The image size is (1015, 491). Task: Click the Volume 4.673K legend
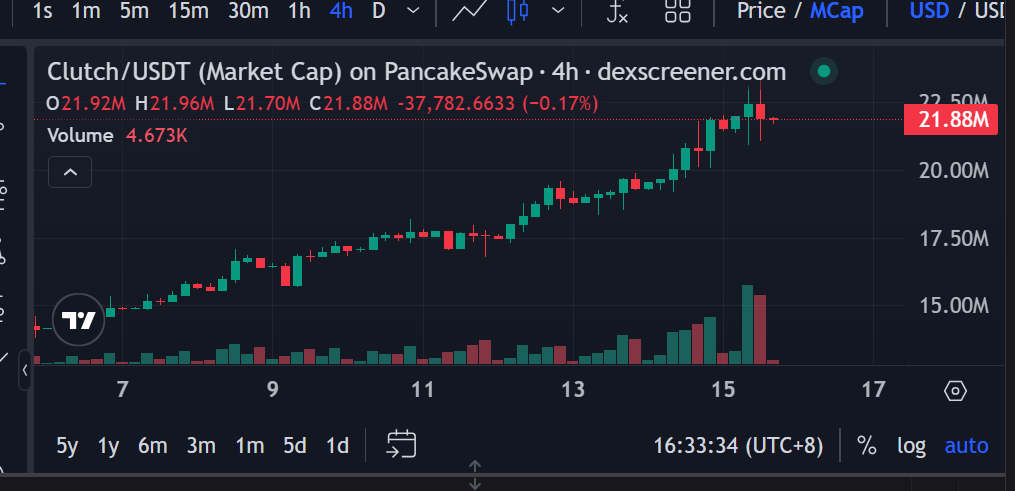pyautogui.click(x=117, y=136)
